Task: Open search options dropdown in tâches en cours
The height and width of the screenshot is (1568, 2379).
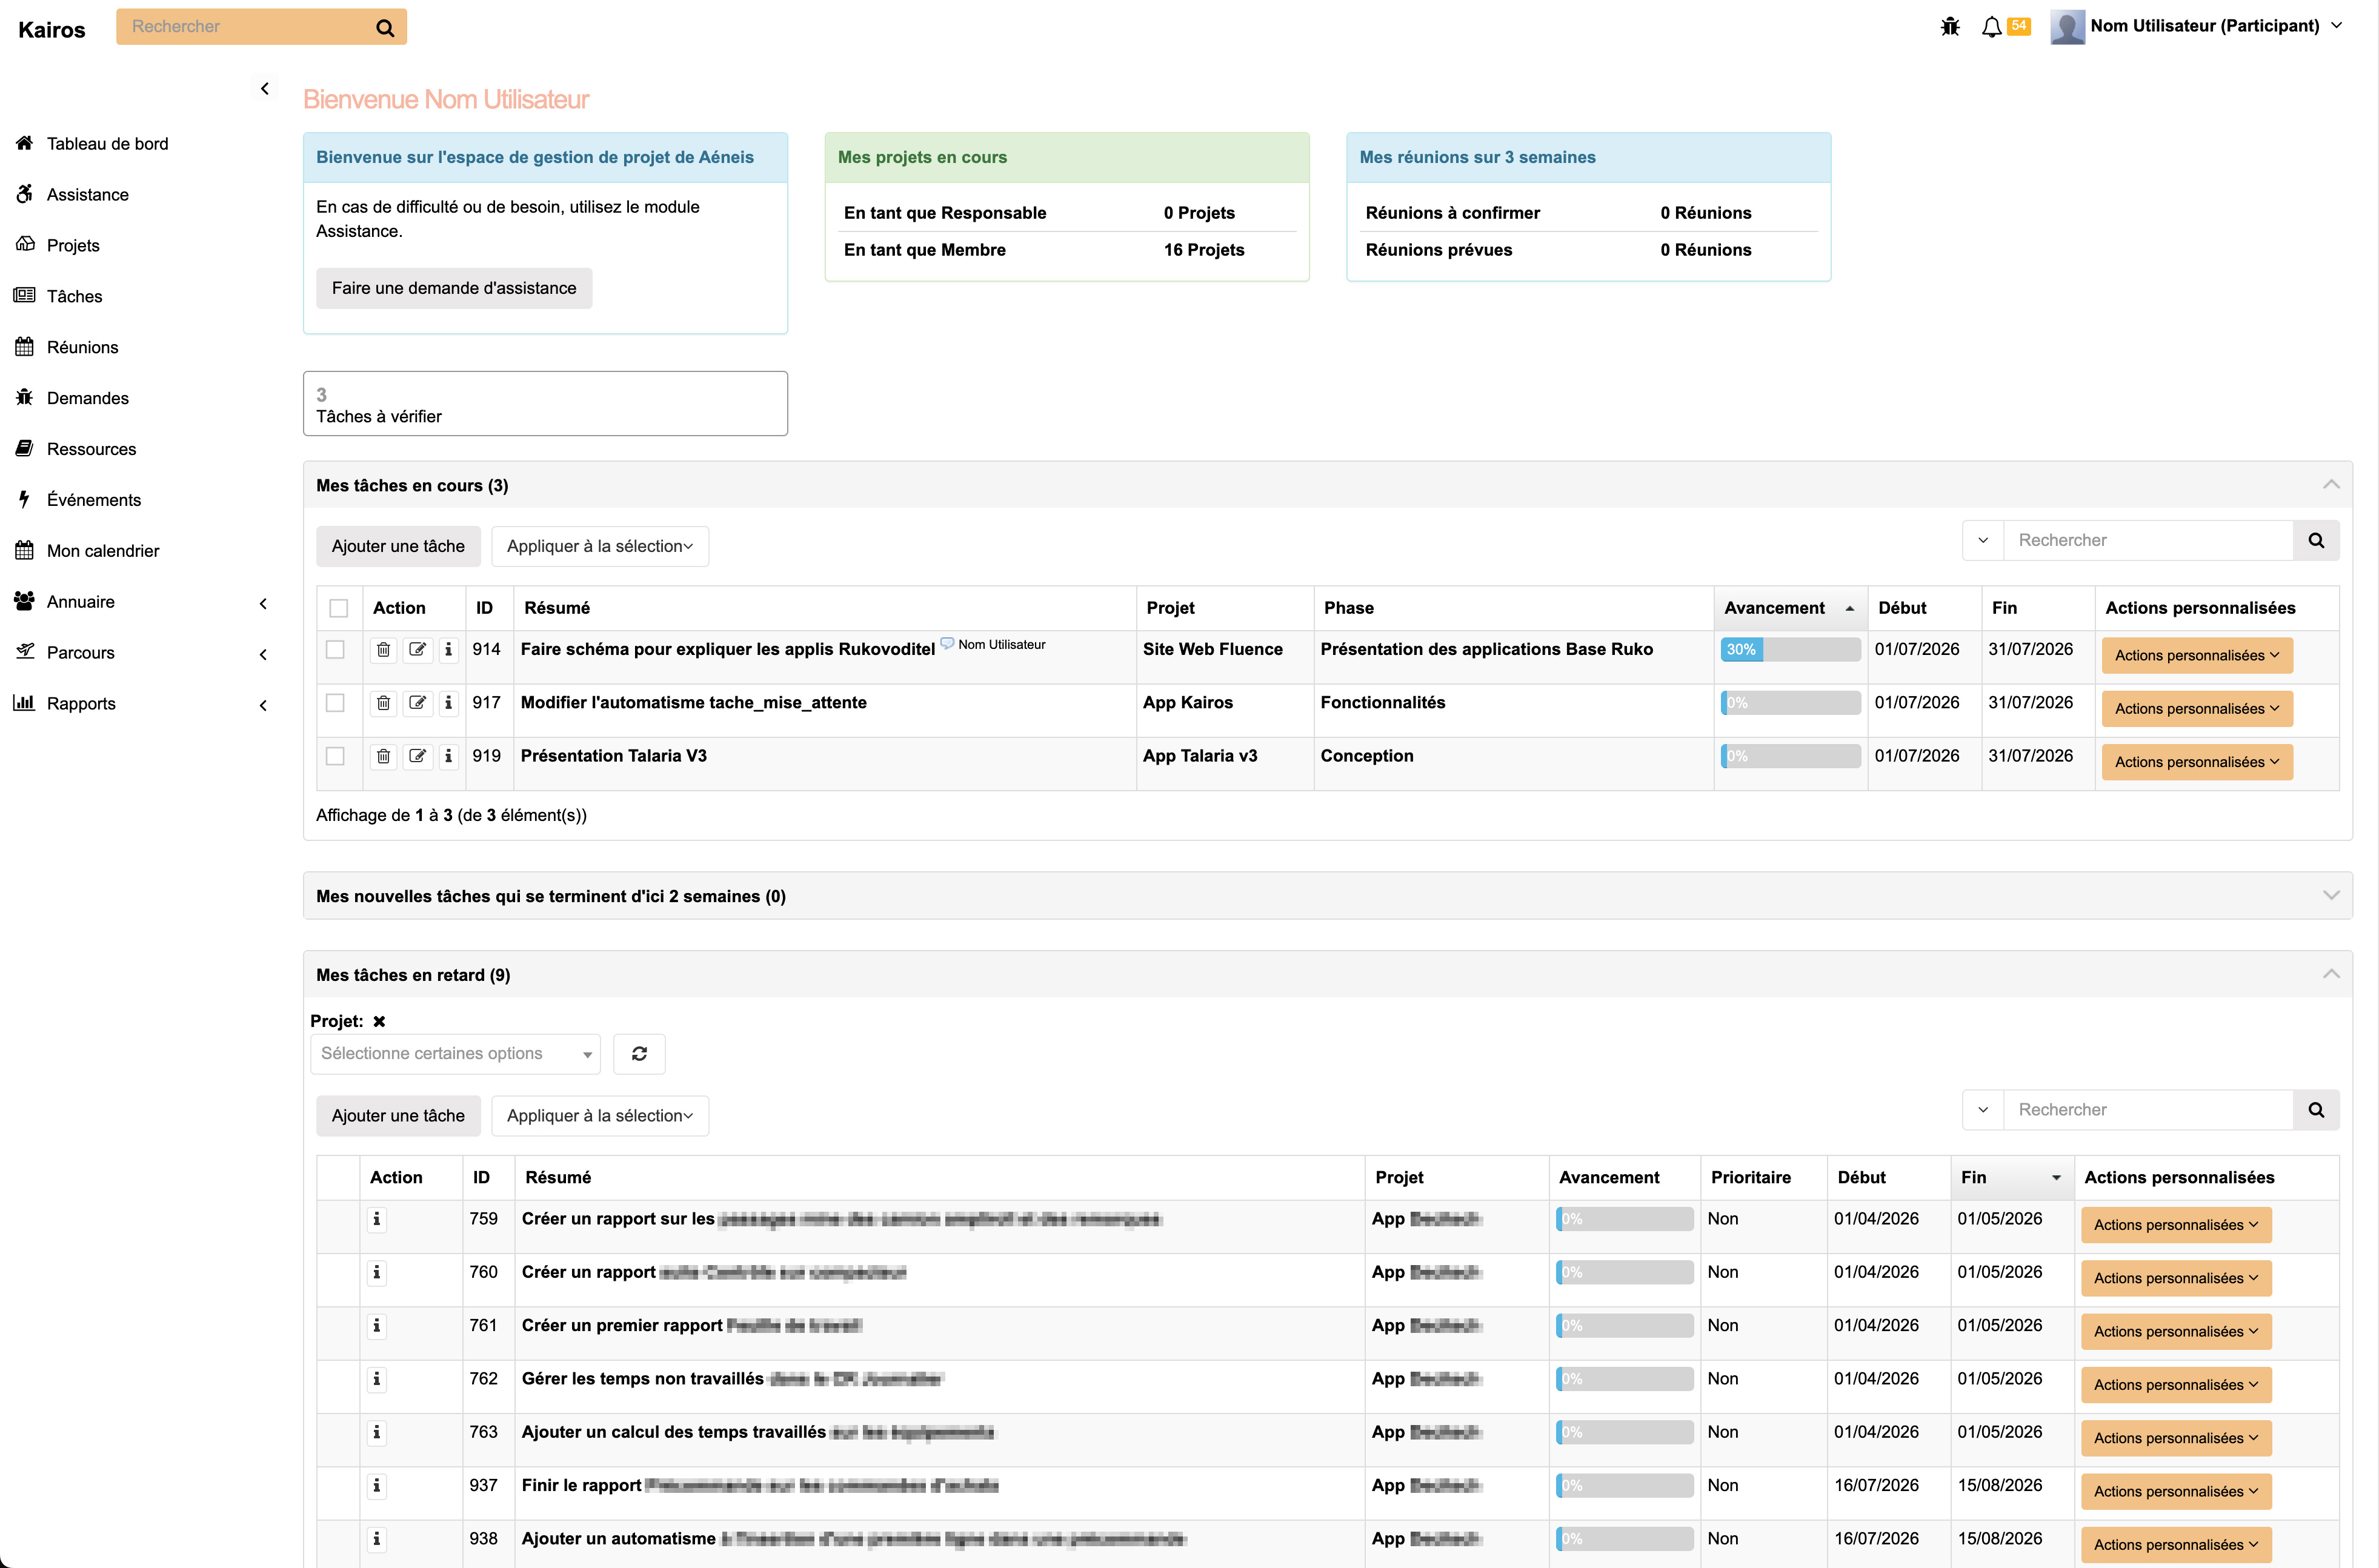Action: 1983,541
